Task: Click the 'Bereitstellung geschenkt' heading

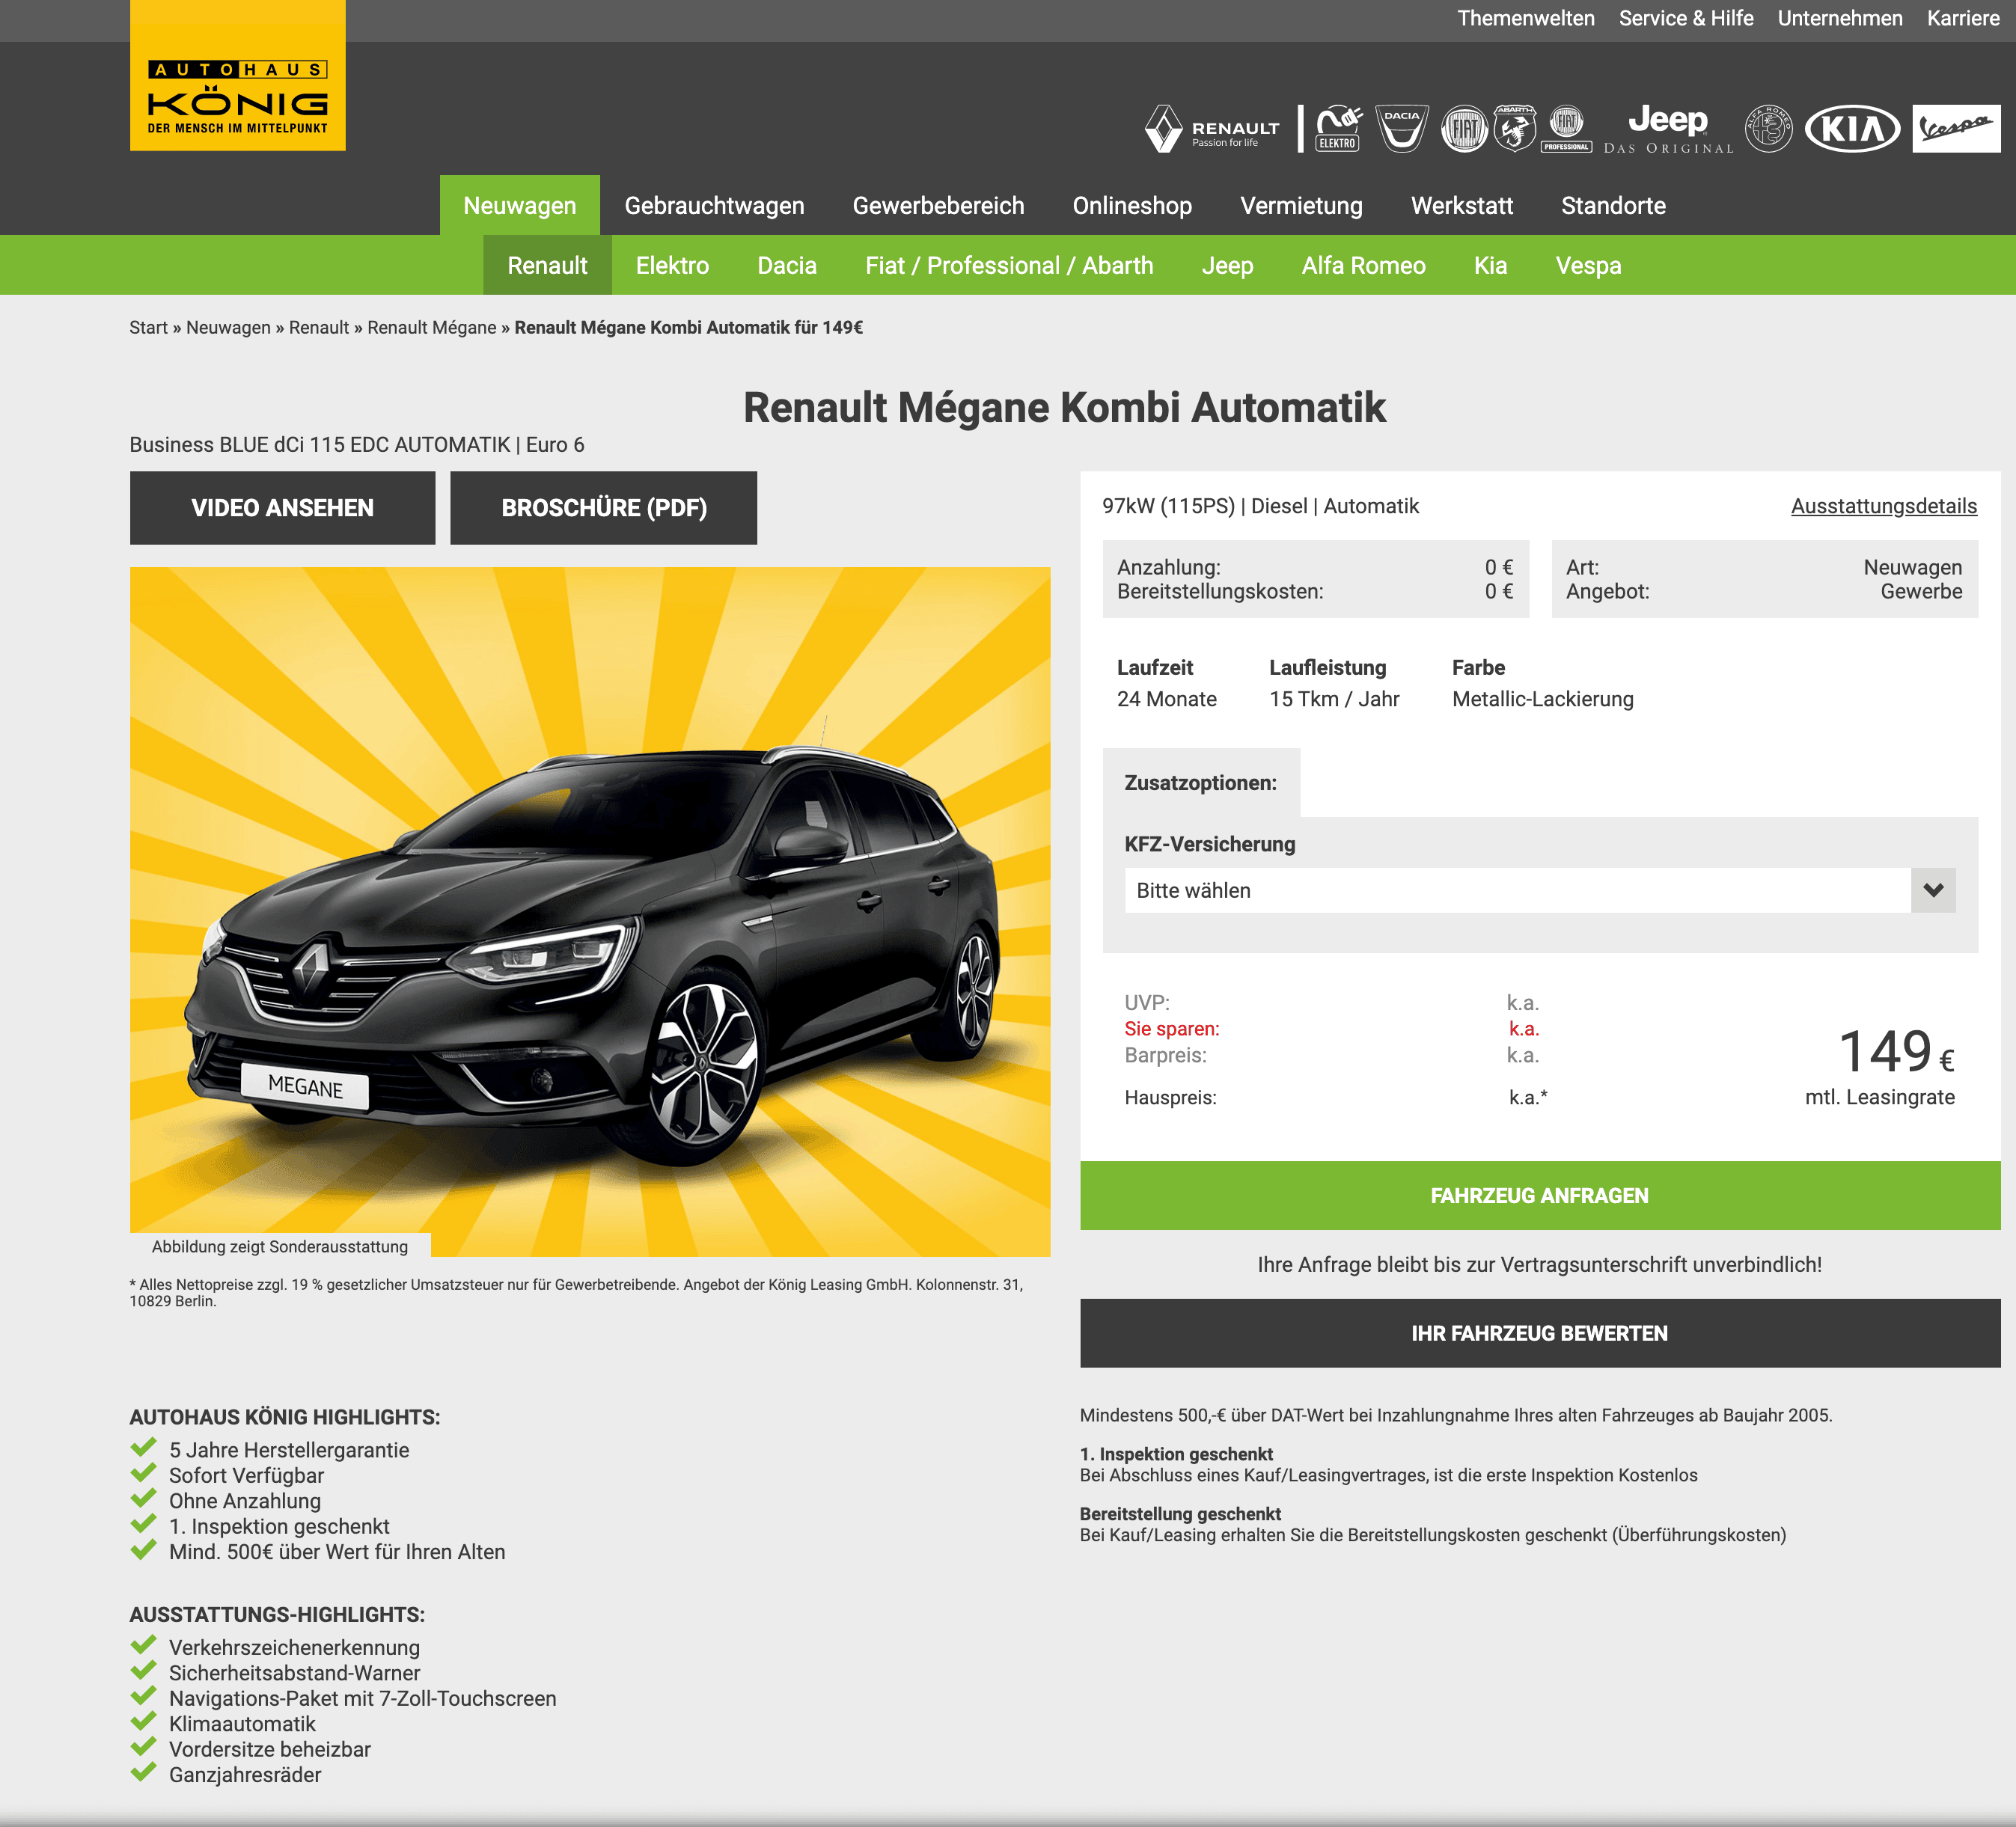Action: [1180, 1514]
